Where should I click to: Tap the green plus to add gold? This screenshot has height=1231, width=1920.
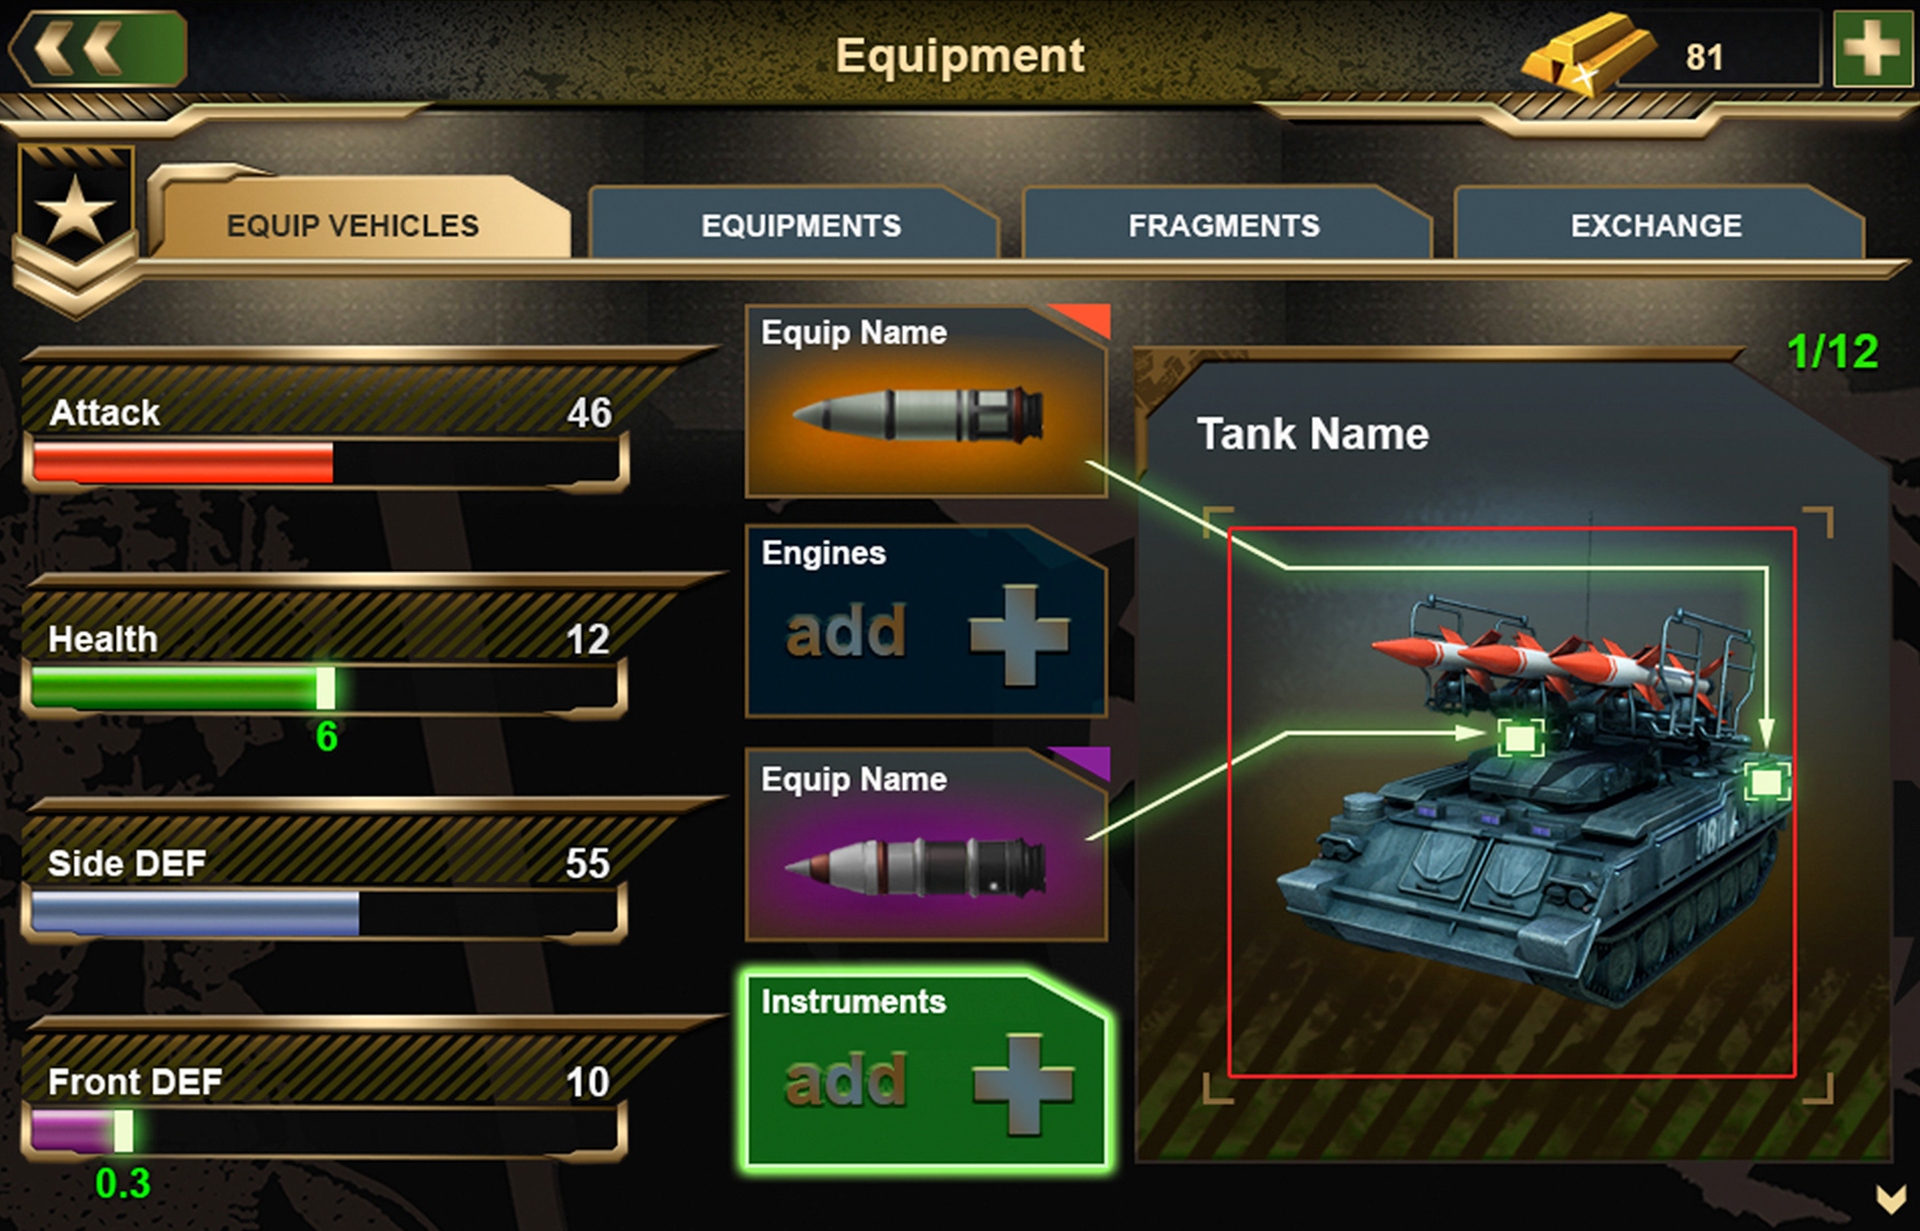1872,49
